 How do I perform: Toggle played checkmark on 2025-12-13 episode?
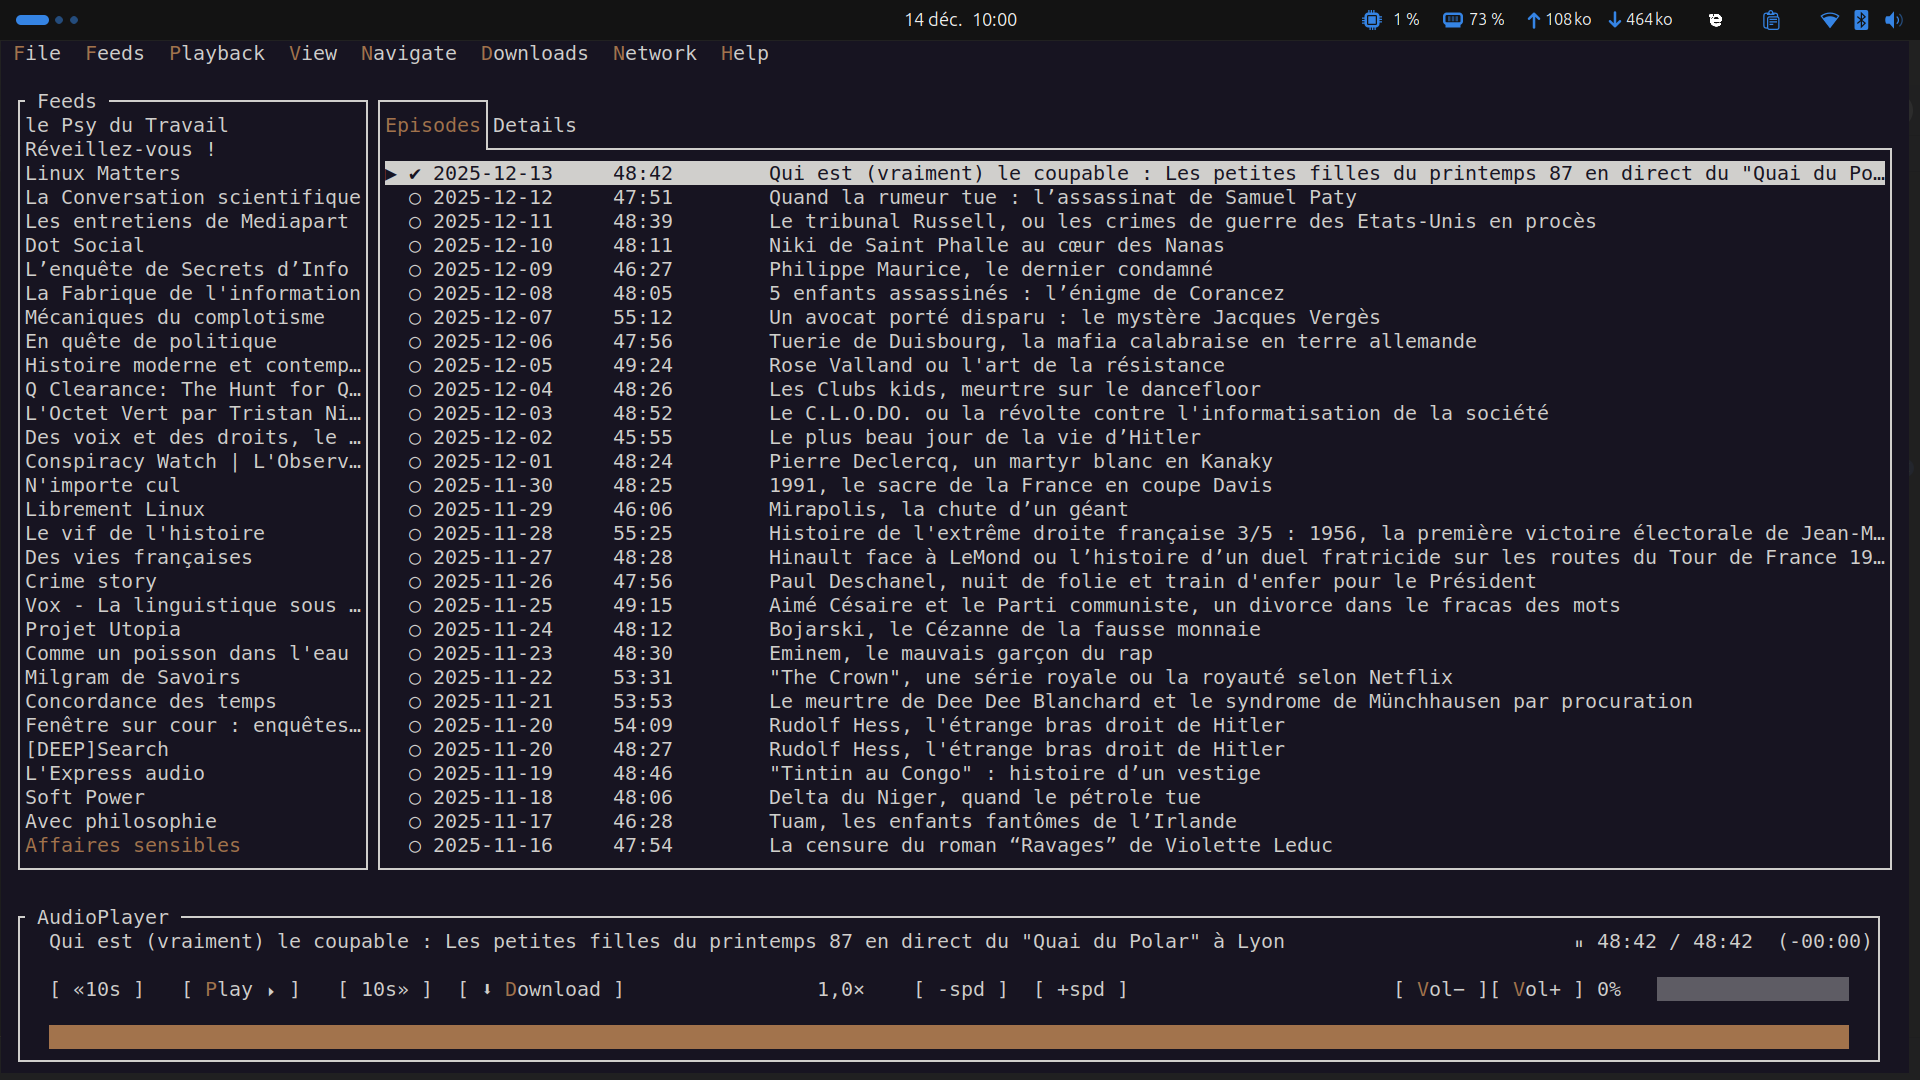415,174
